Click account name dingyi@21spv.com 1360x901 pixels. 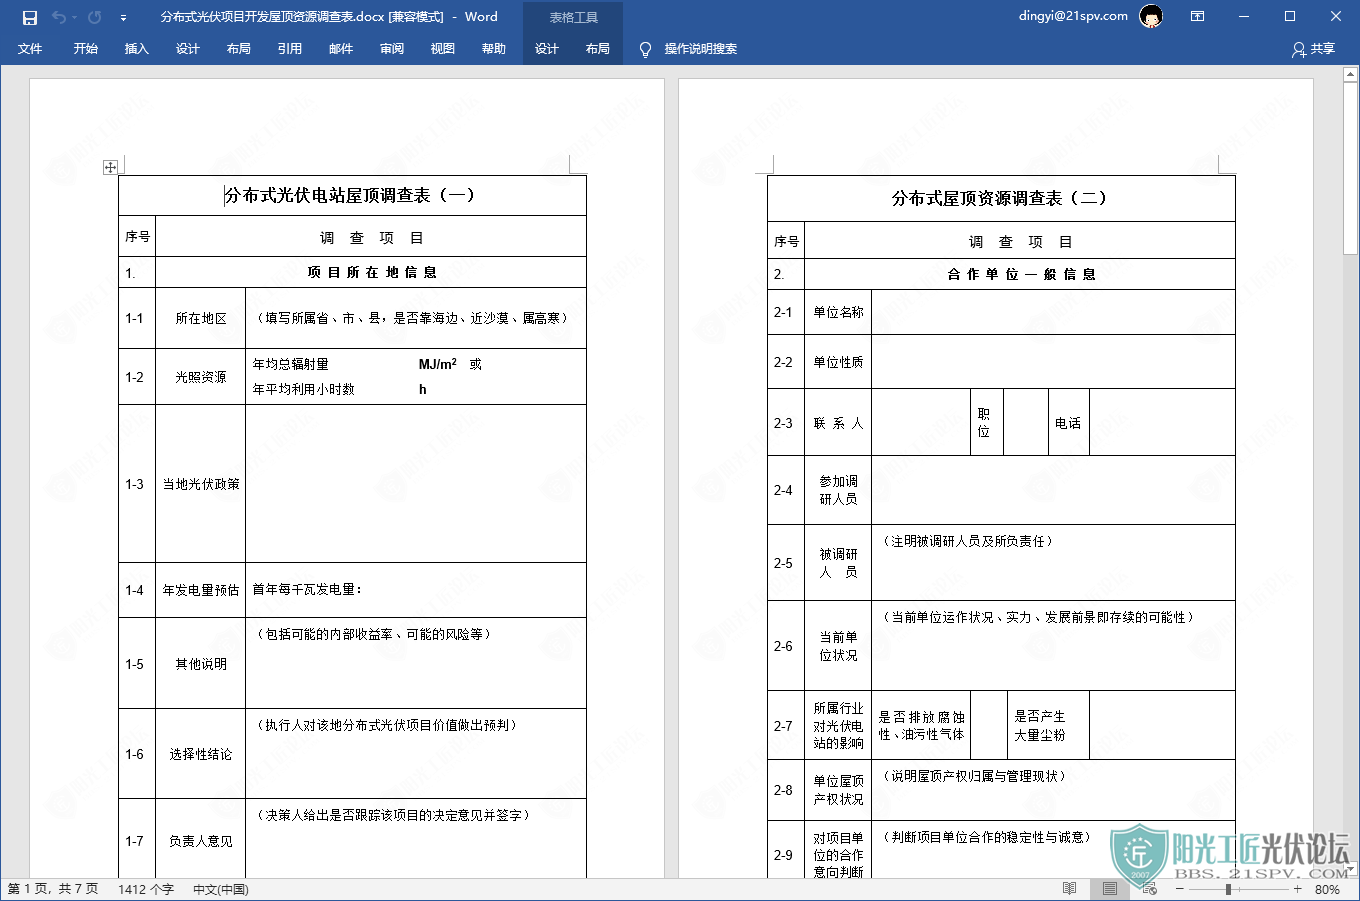[x=1073, y=16]
